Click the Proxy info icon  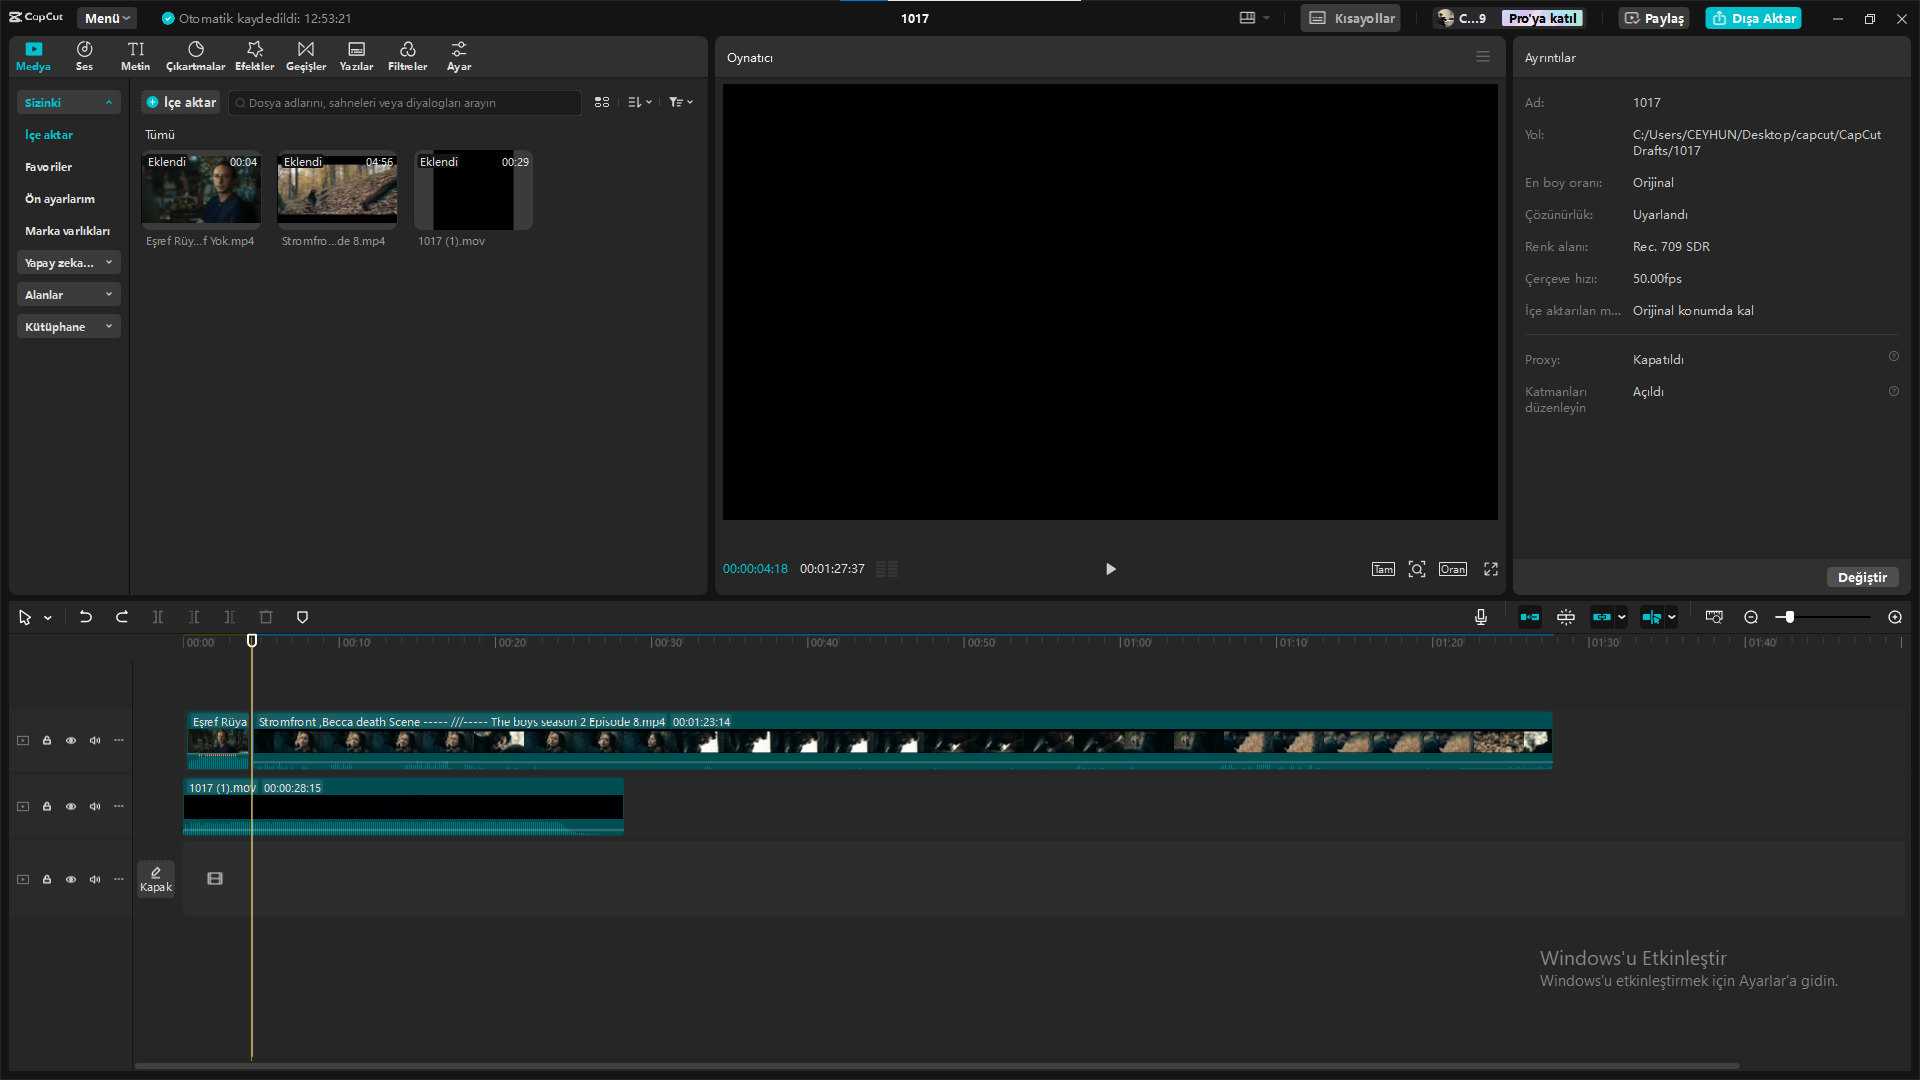(1894, 357)
